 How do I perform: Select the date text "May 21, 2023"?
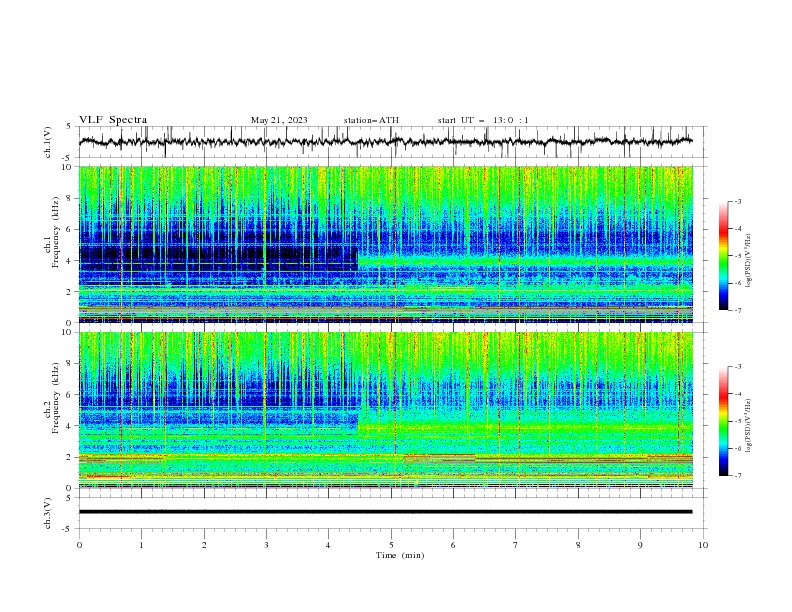[279, 120]
